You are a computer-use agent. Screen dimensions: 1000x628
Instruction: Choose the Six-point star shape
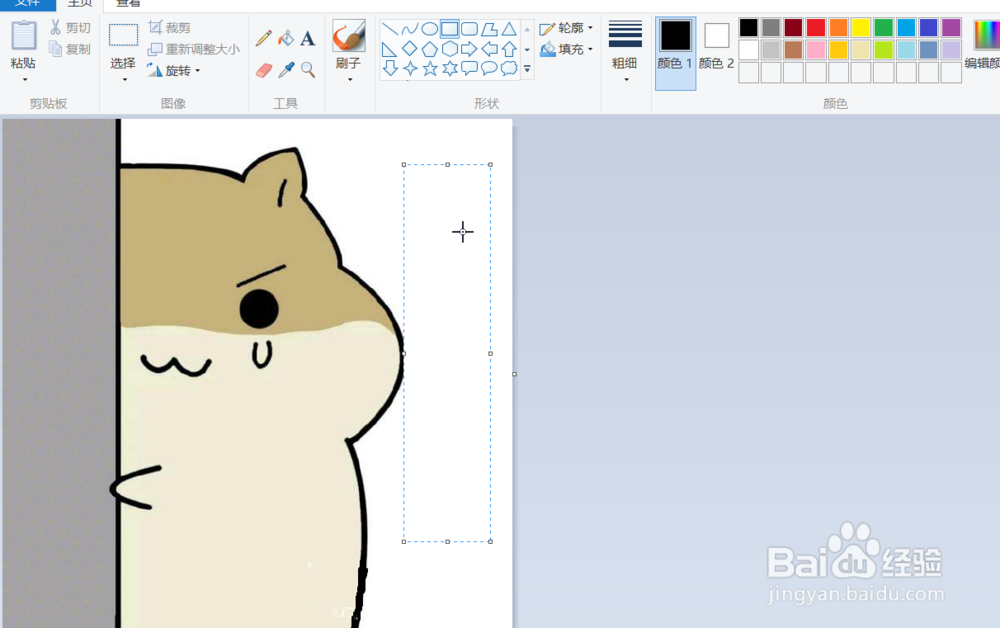click(x=450, y=68)
